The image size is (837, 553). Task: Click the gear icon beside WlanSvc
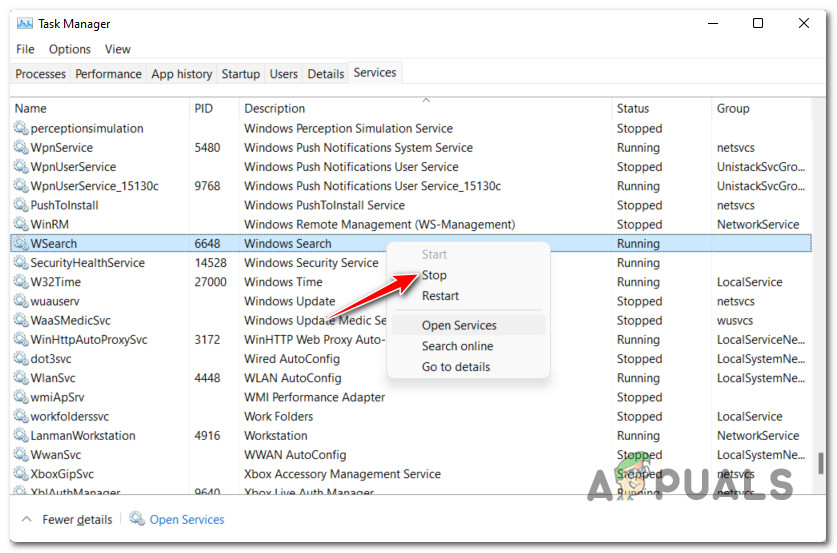point(21,378)
